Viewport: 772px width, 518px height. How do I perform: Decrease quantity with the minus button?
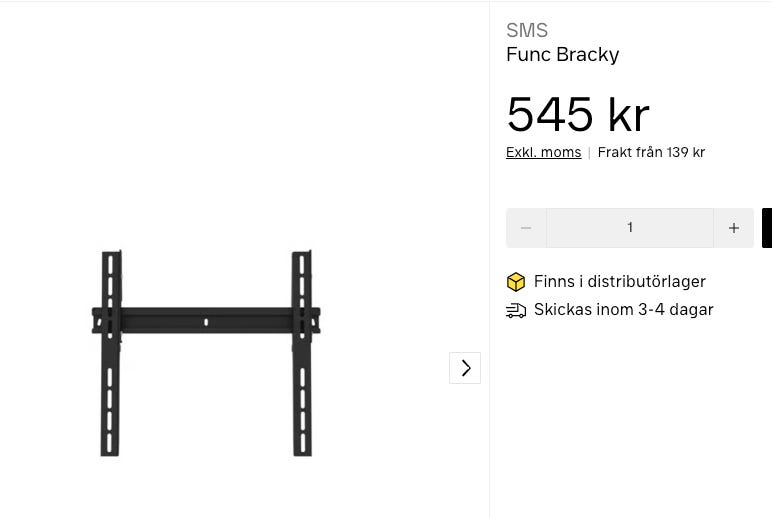click(526, 228)
